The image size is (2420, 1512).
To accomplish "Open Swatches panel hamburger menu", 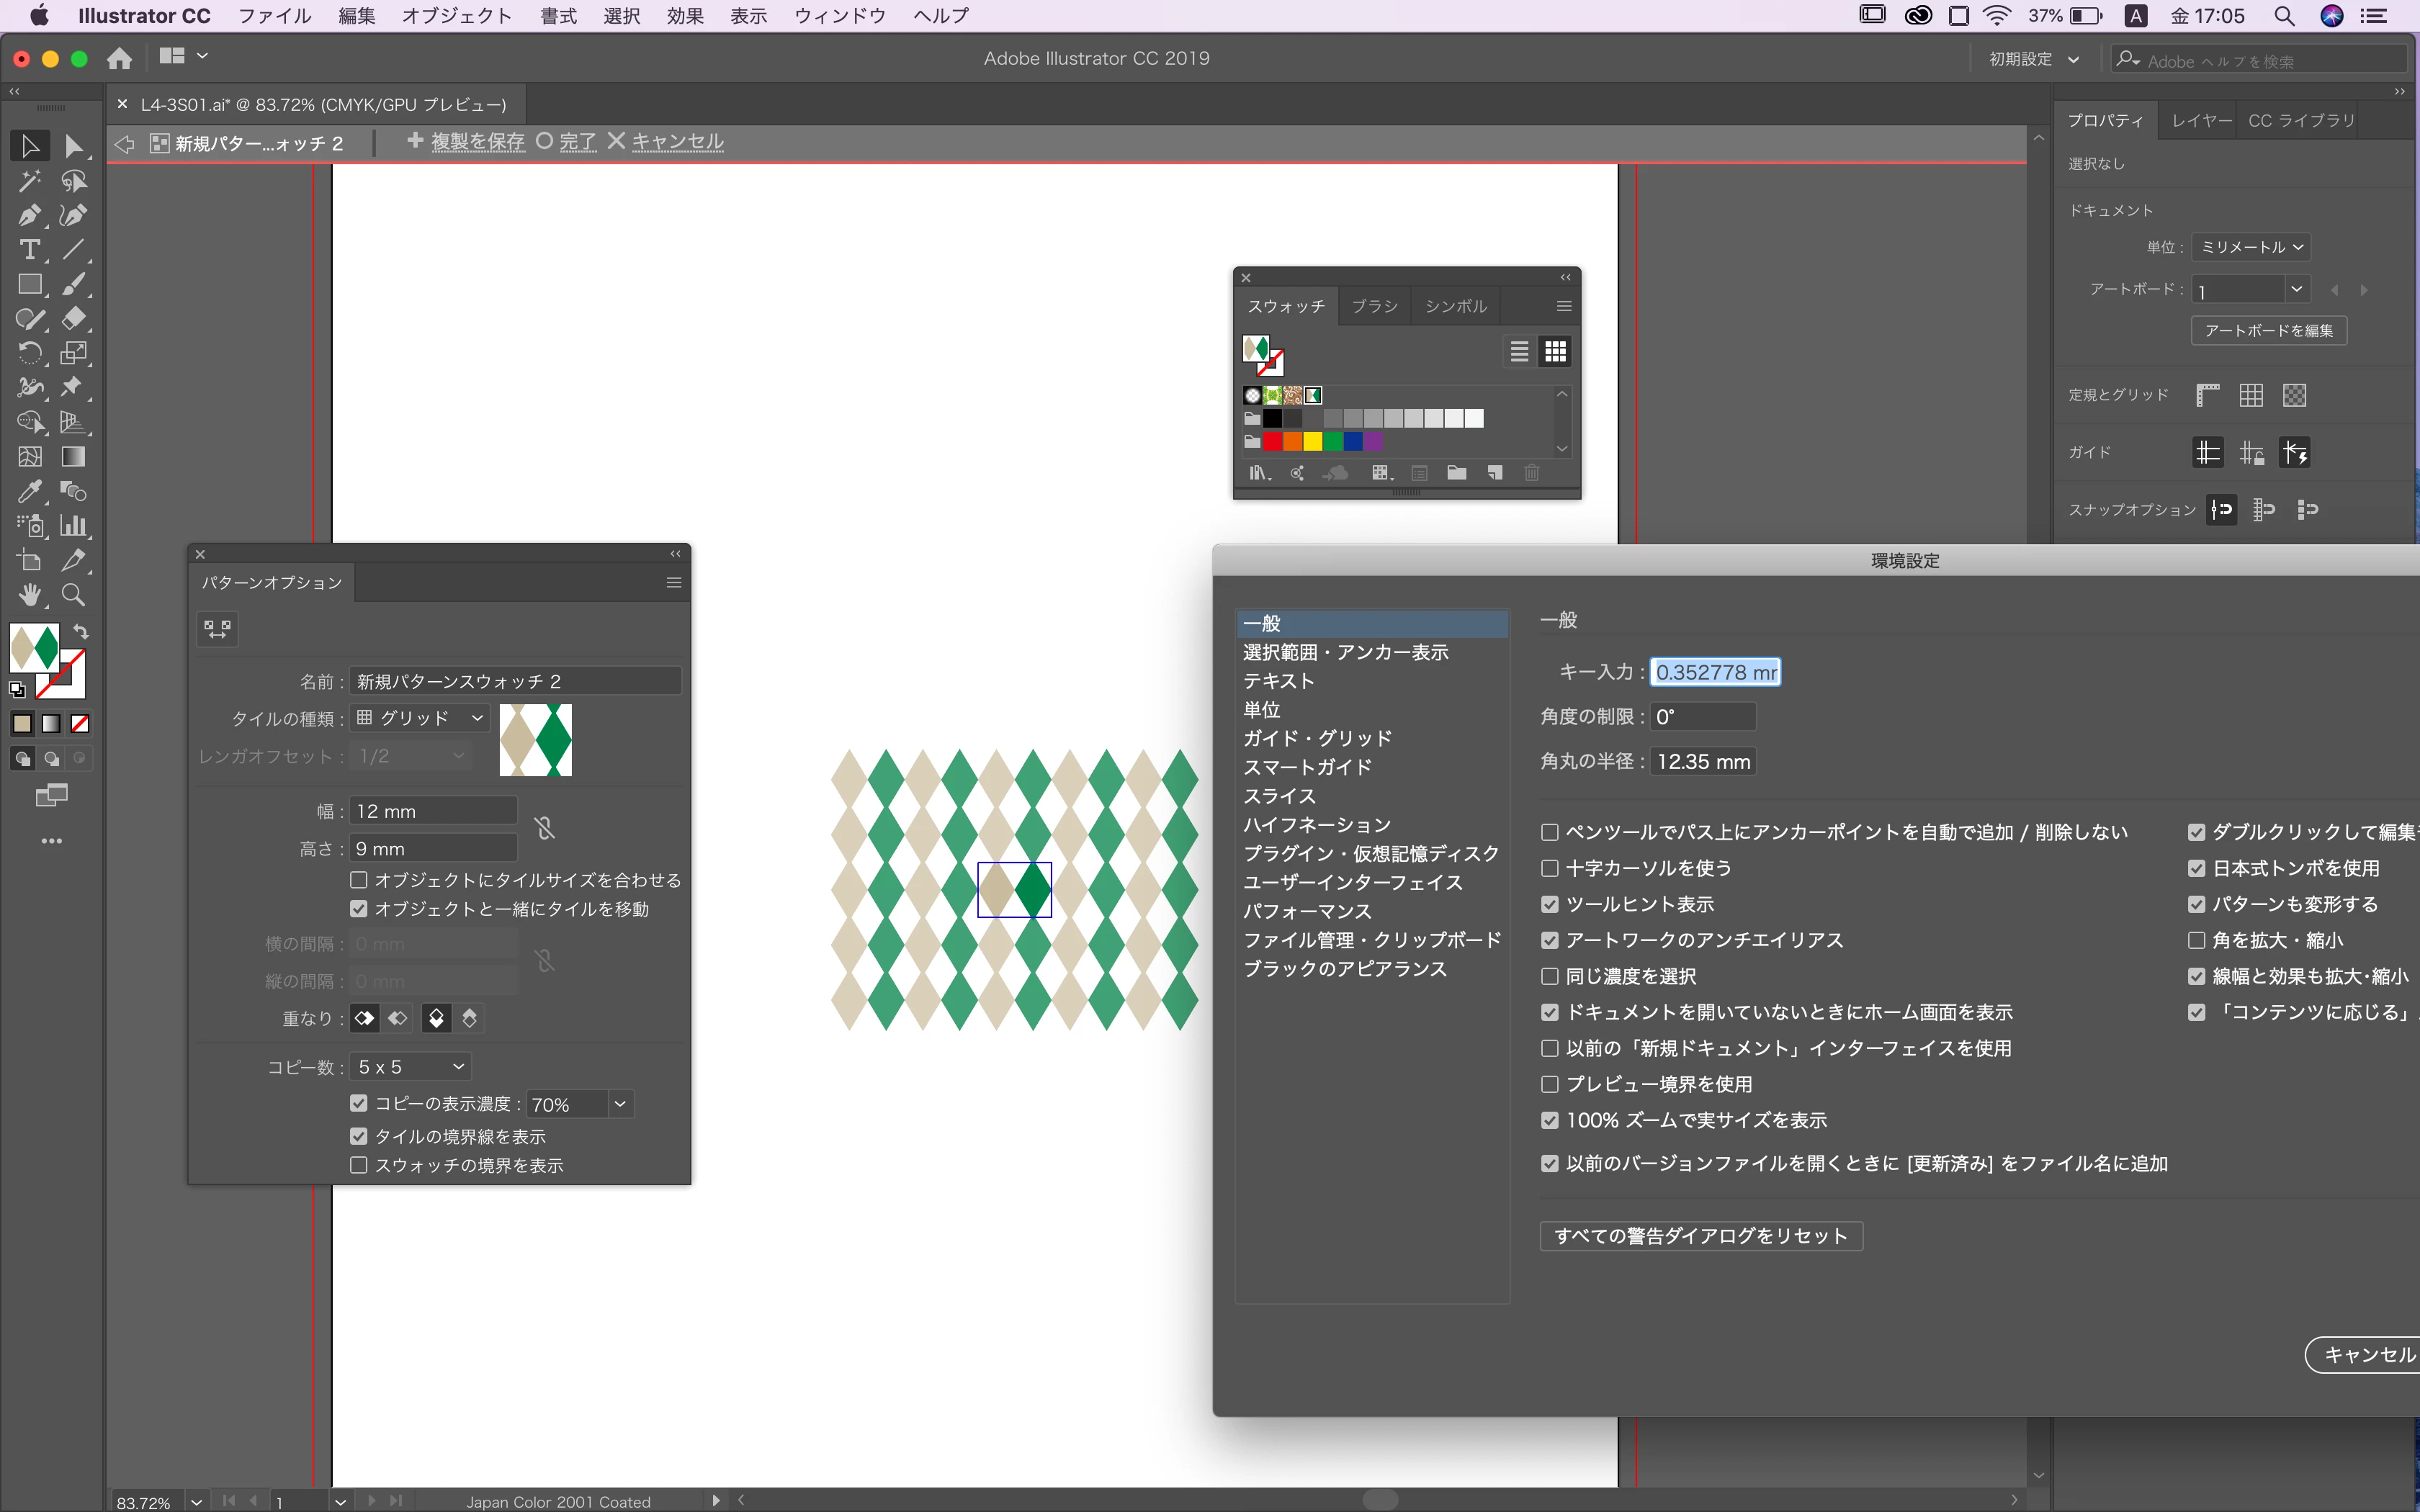I will tap(1564, 306).
